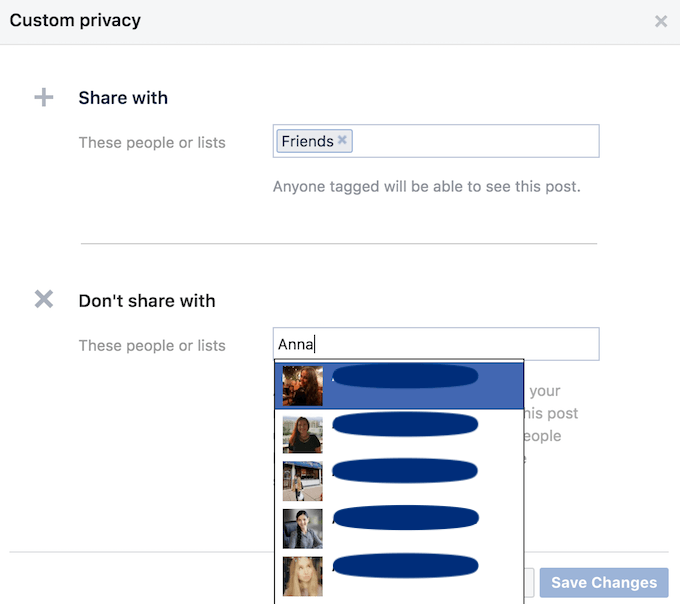Click the first suggestion's profile thumbnail
Screen dimensions: 680x604
[302, 386]
